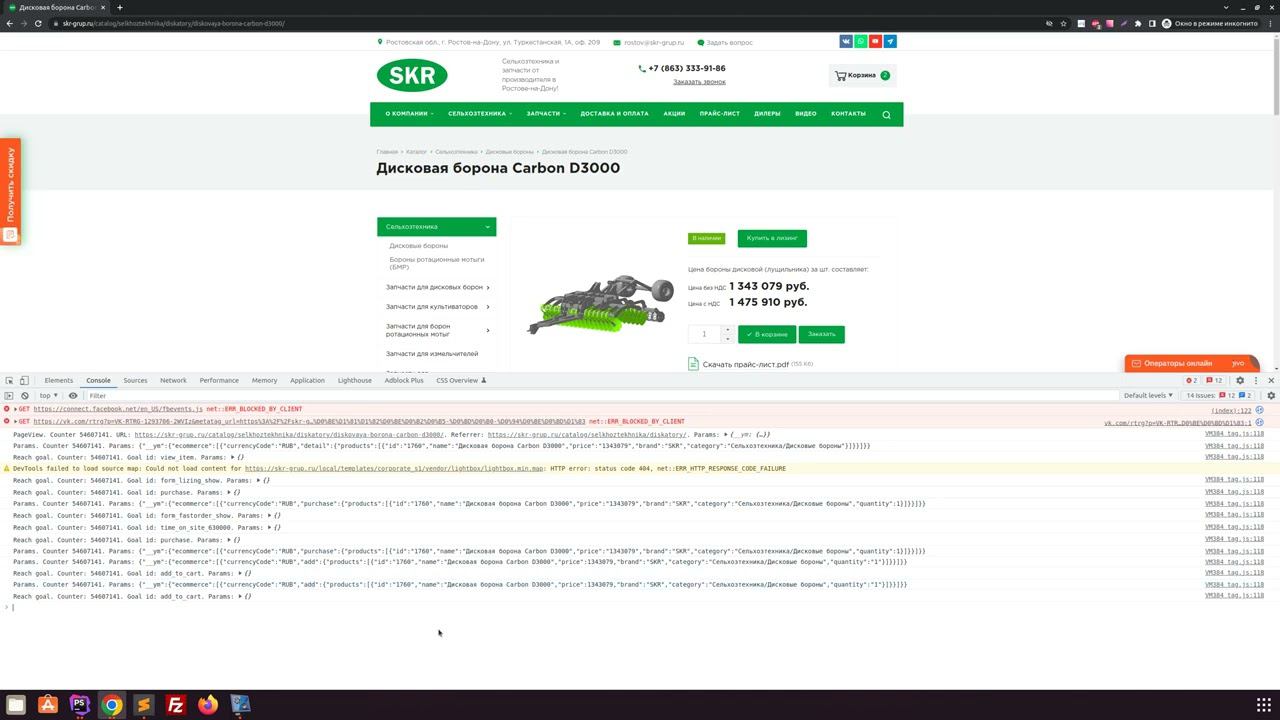Open the Корзина cart button
The width and height of the screenshot is (1280, 720).
(x=862, y=75)
